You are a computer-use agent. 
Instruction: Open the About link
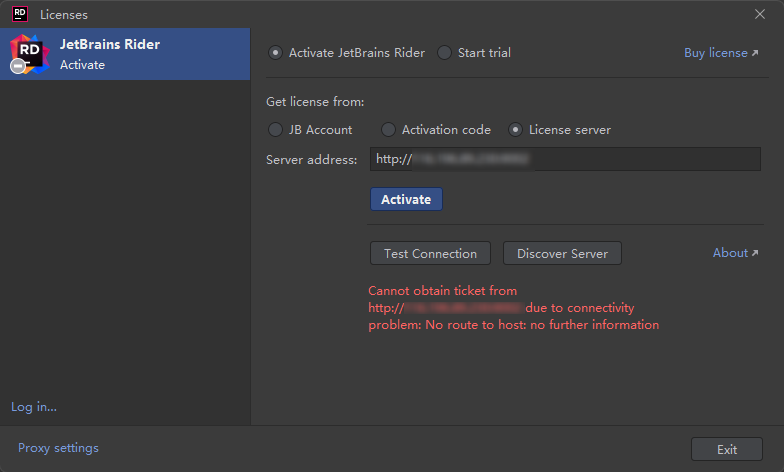click(x=729, y=253)
